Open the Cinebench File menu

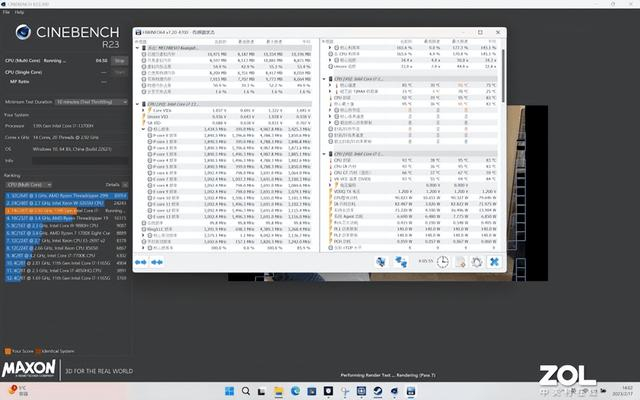[x=6, y=12]
